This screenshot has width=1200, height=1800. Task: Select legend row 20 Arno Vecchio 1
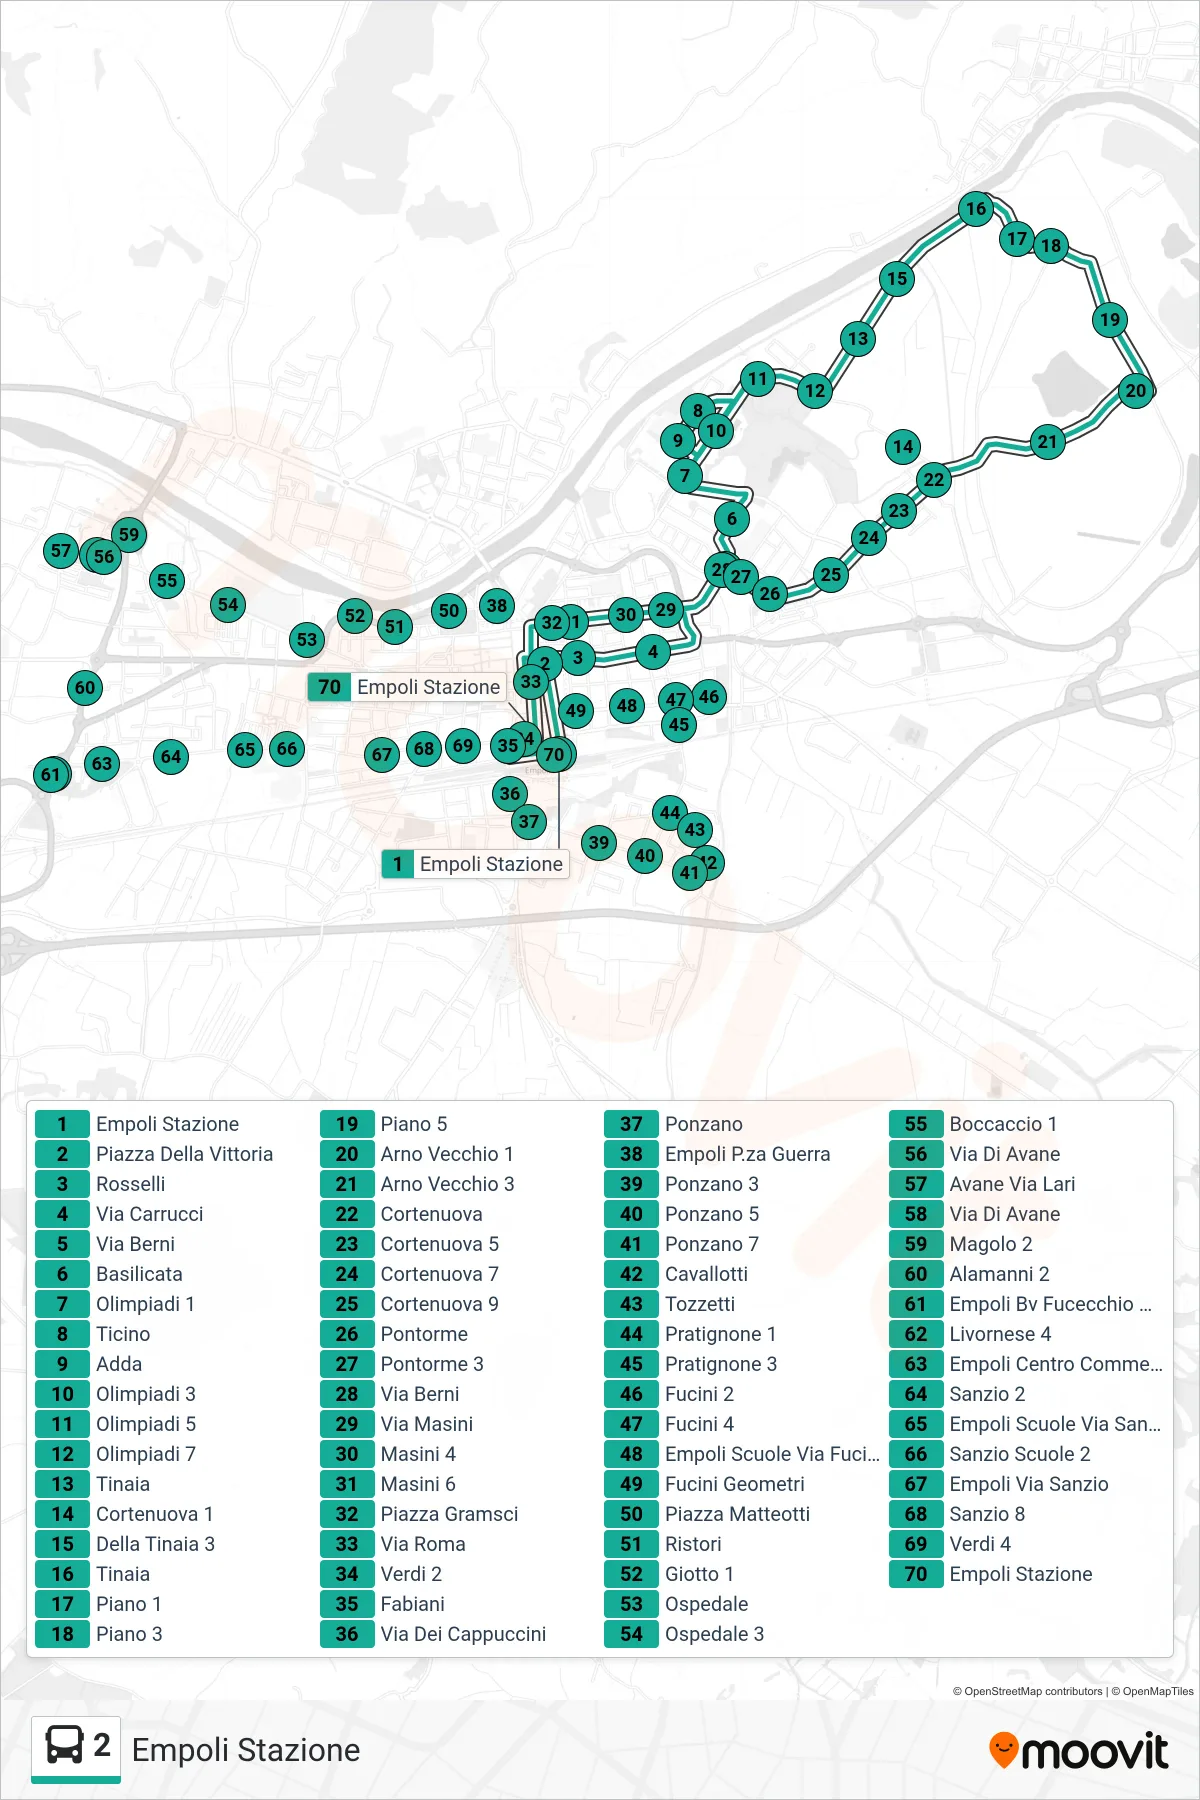418,1154
